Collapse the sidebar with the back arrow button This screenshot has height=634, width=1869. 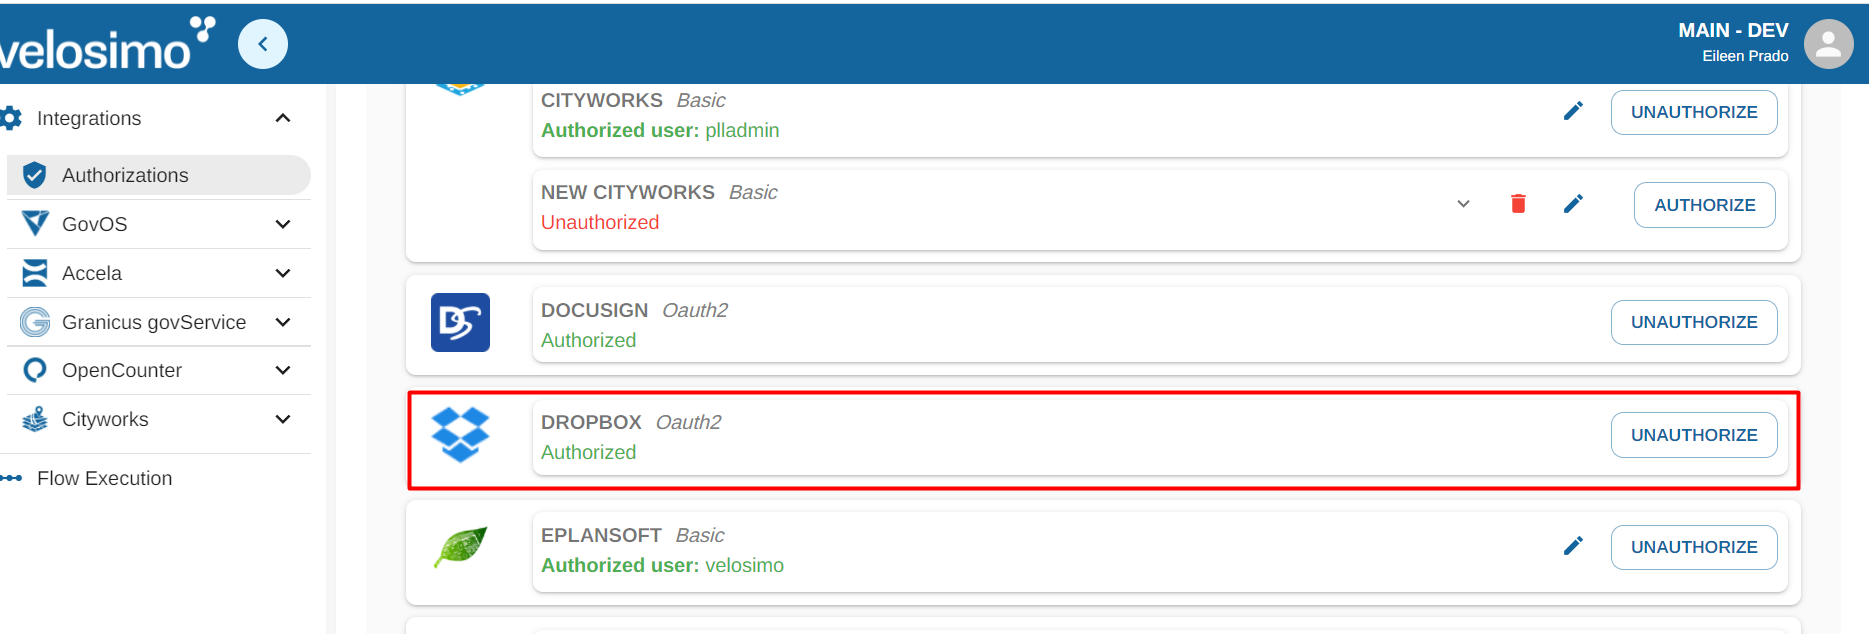click(263, 44)
